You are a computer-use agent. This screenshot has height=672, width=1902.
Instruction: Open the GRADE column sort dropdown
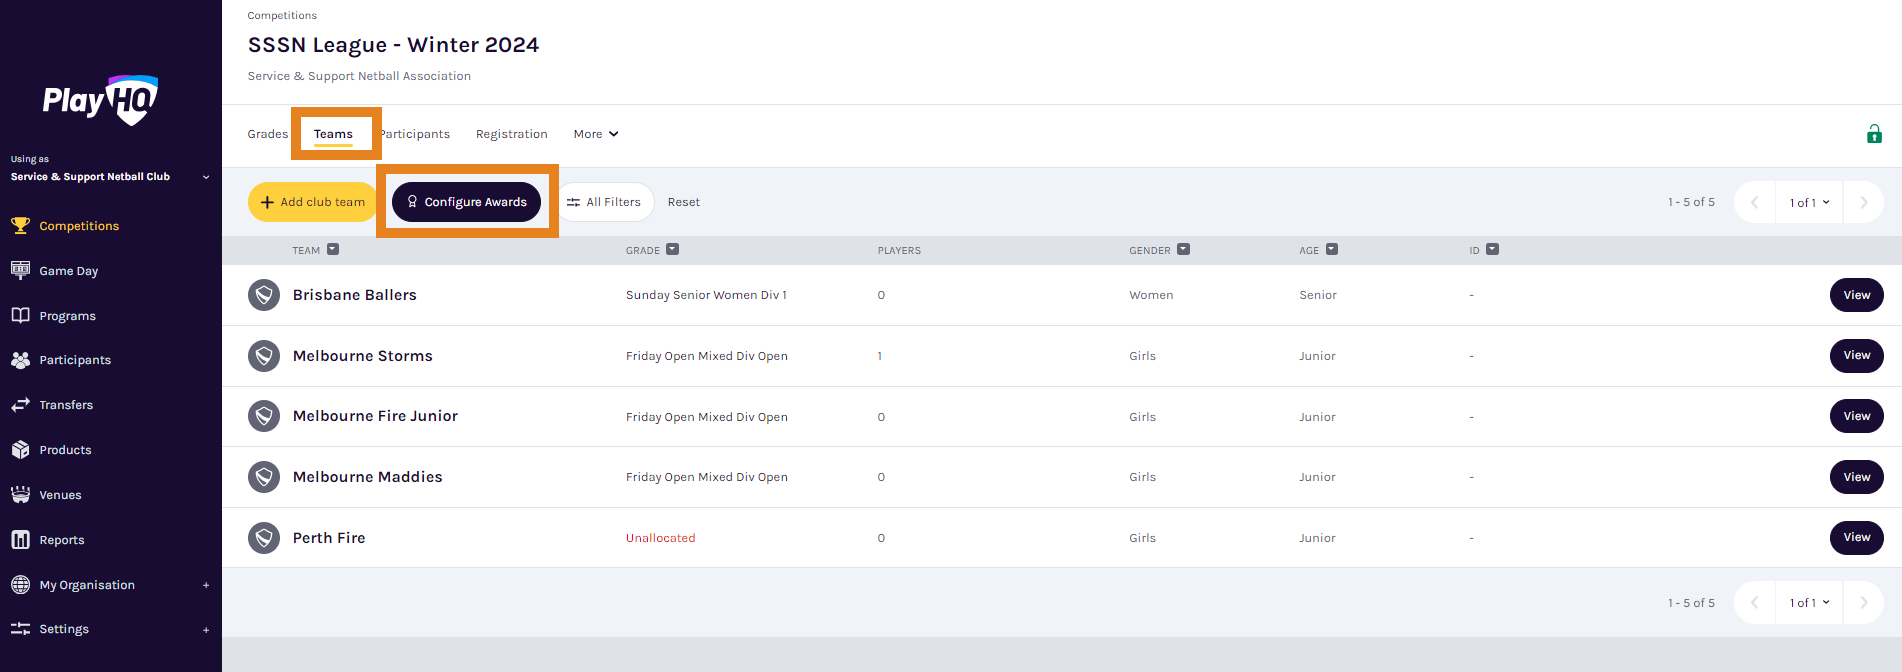pyautogui.click(x=673, y=250)
